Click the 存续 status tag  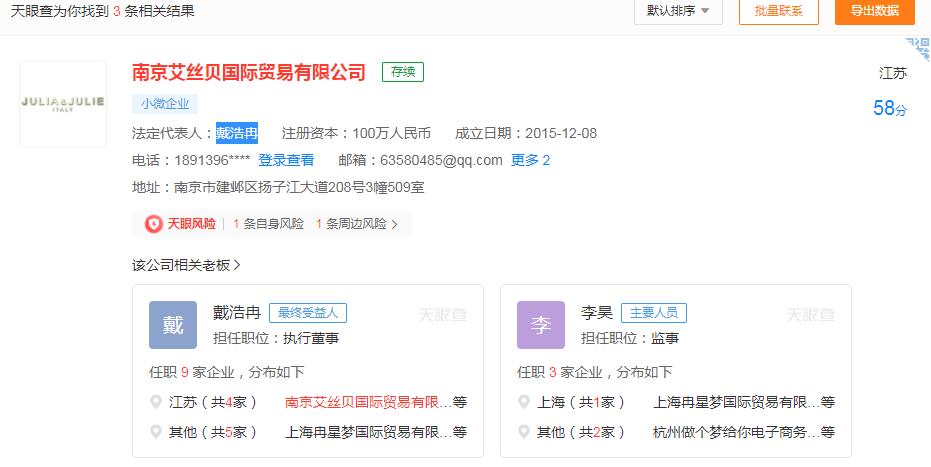click(x=403, y=72)
